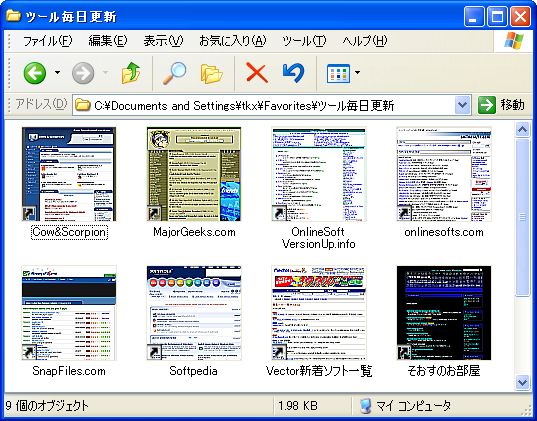
Task: Click the vertical scrollbar down arrow
Action: (x=523, y=382)
